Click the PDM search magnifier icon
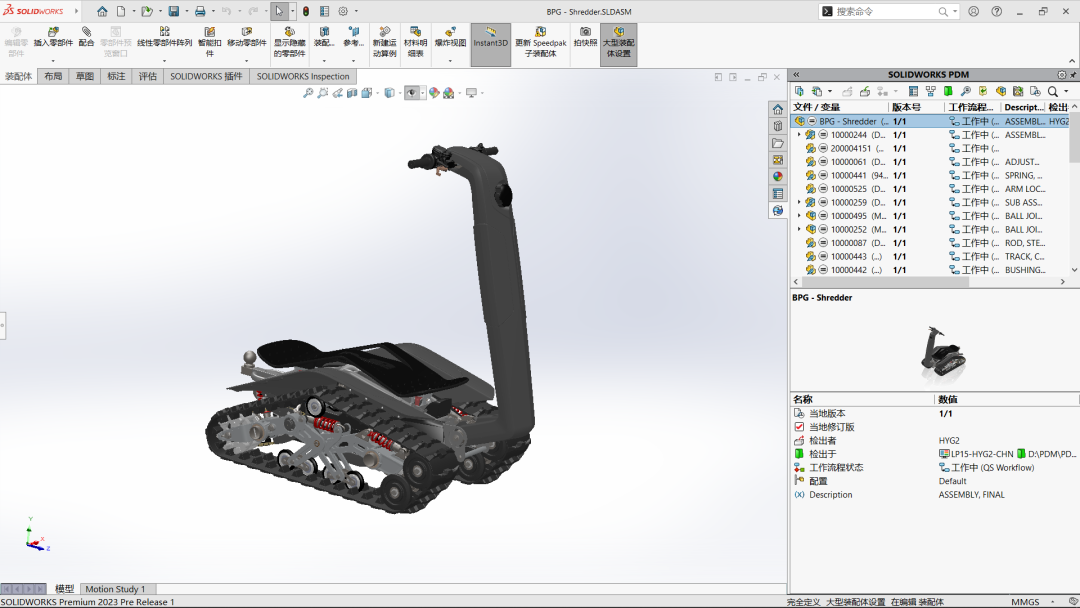The image size is (1080, 608). tap(1052, 91)
